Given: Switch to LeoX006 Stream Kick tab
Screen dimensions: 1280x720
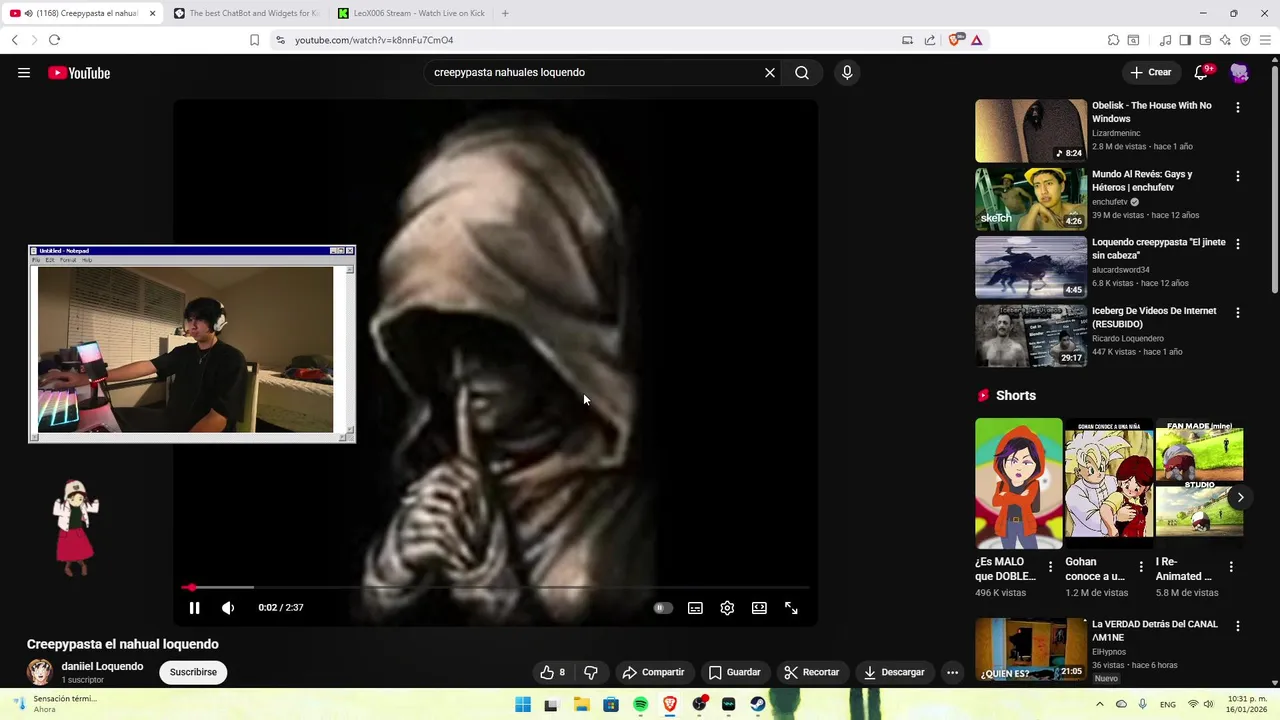Looking at the screenshot, I should (410, 13).
